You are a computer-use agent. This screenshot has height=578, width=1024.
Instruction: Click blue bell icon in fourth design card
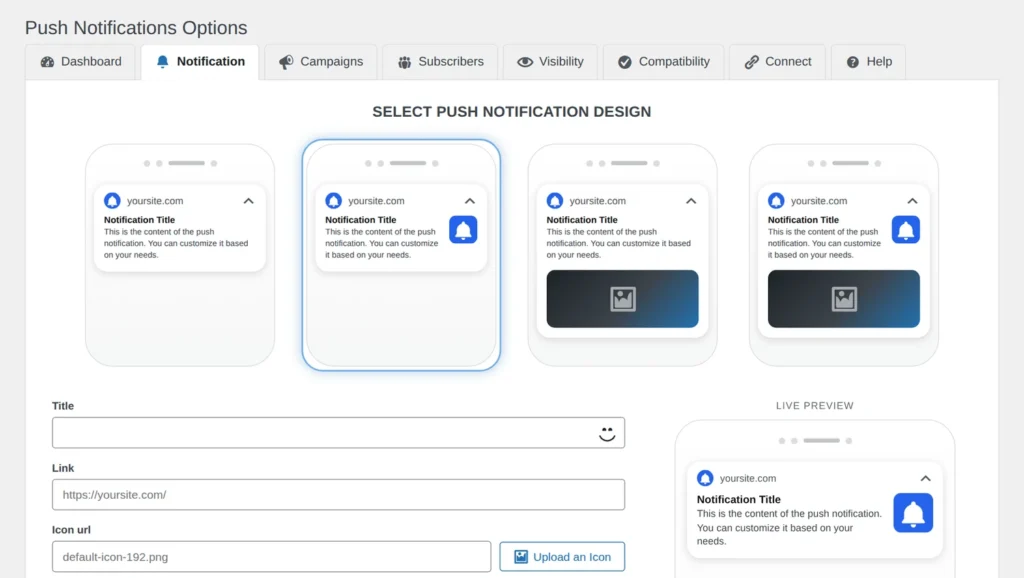[906, 229]
